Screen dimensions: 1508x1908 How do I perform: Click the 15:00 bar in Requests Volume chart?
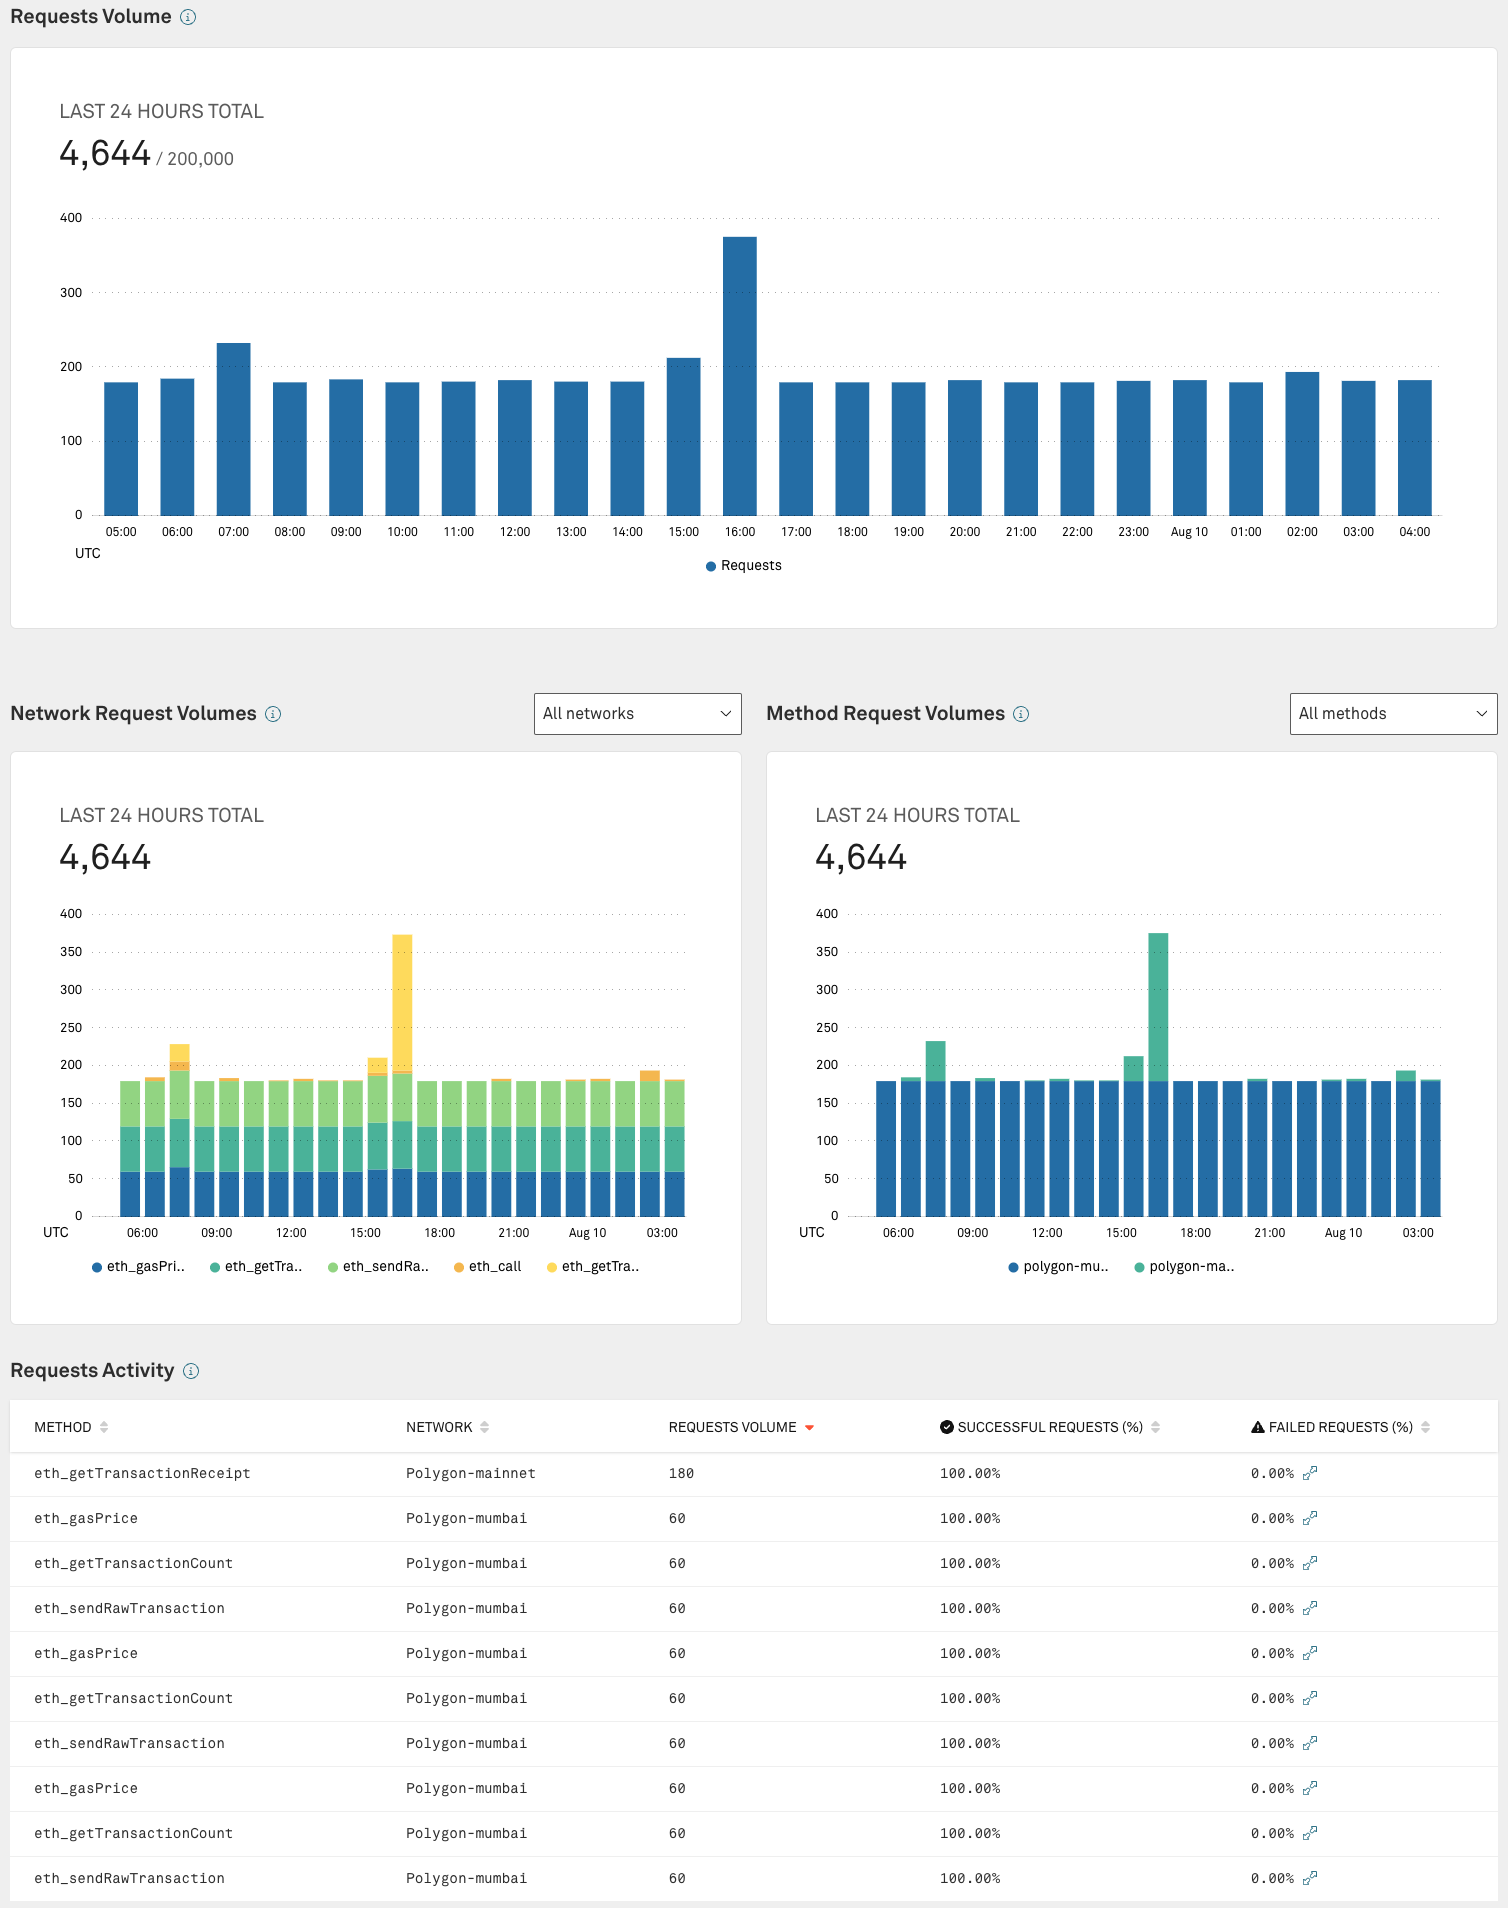[684, 437]
